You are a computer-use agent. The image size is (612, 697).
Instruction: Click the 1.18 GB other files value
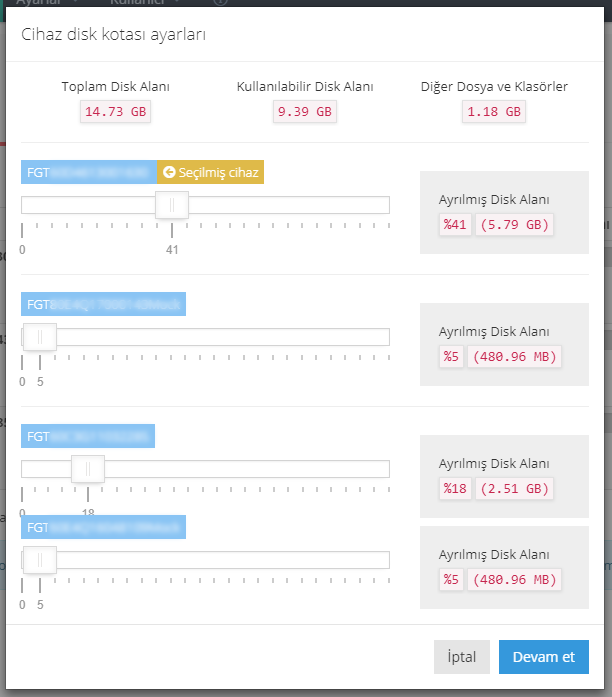click(494, 112)
